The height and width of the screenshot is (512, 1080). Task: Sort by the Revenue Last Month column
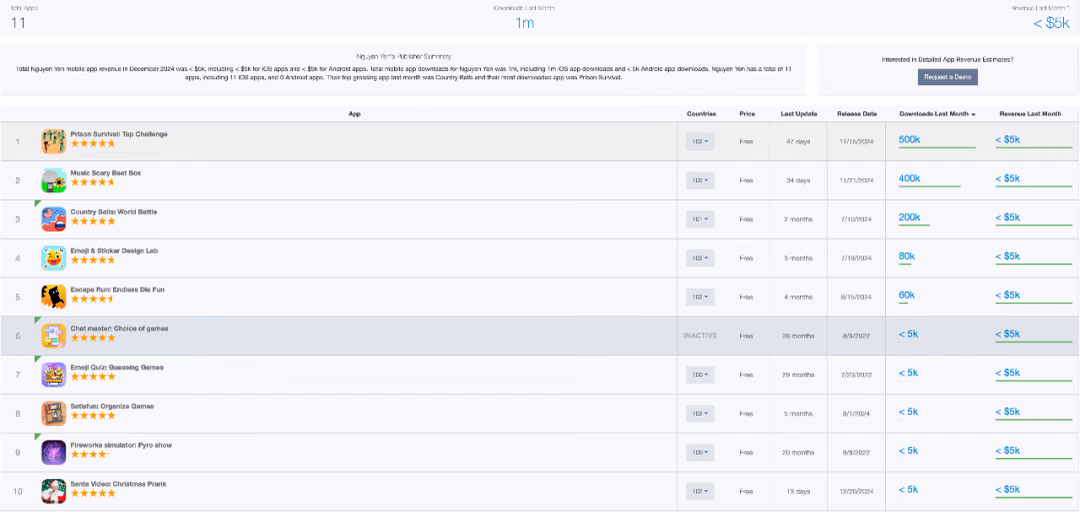pos(1030,114)
